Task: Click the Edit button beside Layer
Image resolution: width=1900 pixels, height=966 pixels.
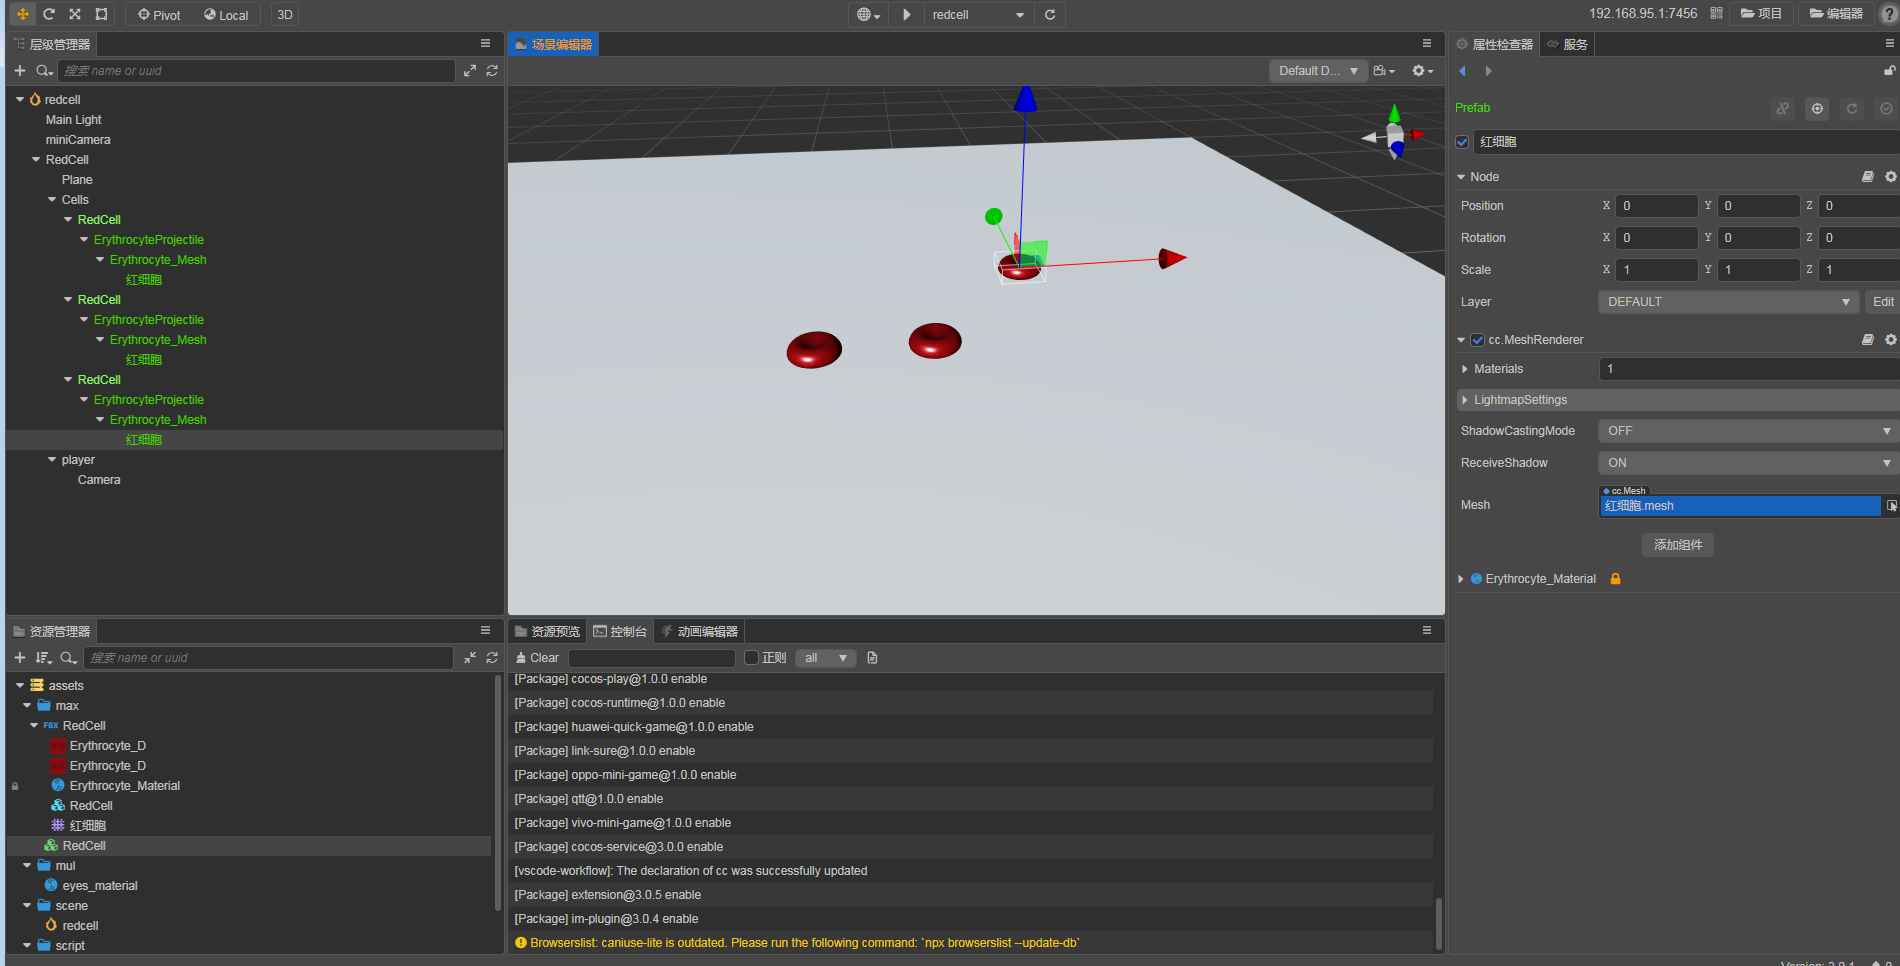Action: pos(1883,302)
